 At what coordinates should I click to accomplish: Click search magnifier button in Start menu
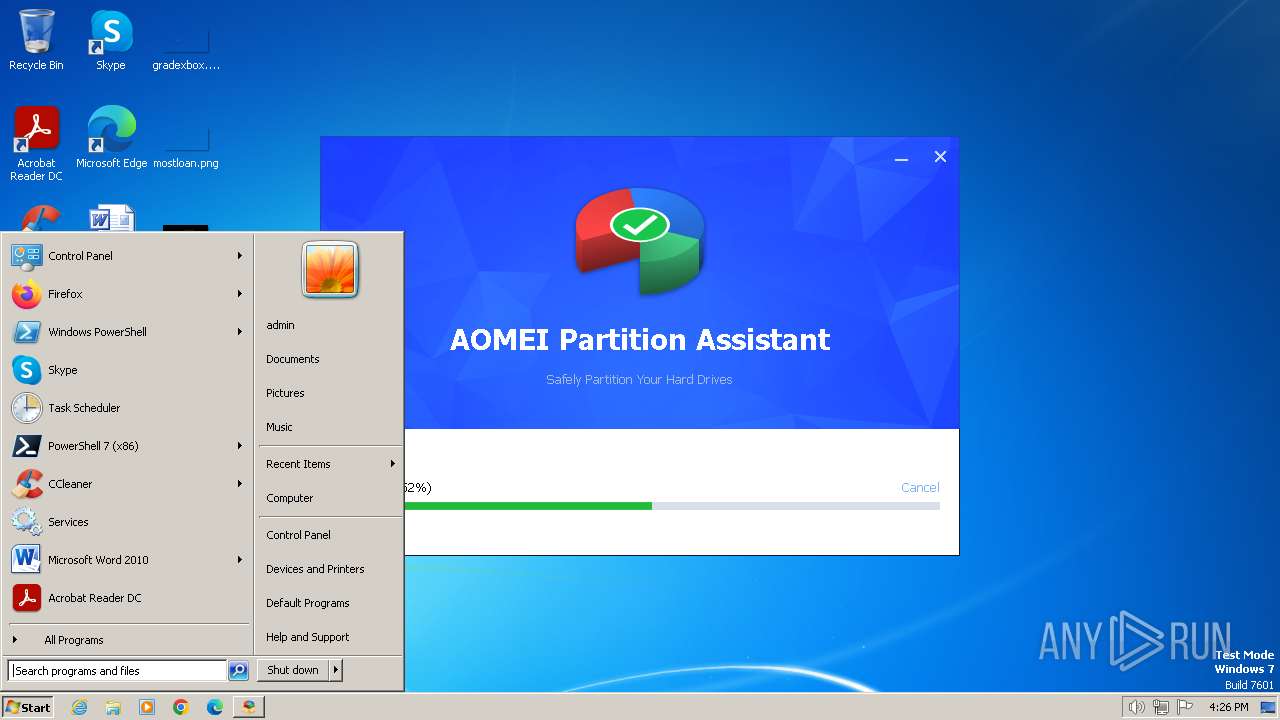tap(238, 671)
